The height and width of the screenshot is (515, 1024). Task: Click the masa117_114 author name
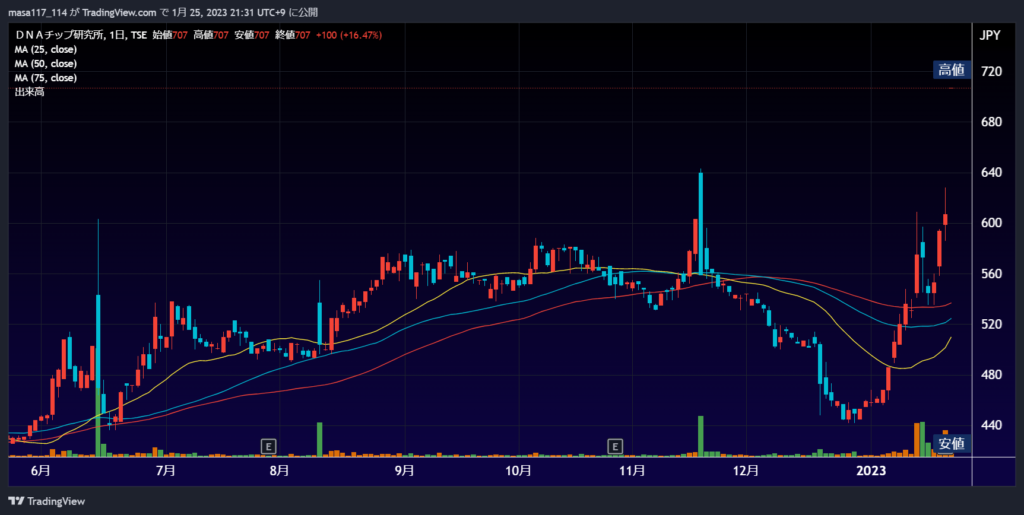[40, 12]
